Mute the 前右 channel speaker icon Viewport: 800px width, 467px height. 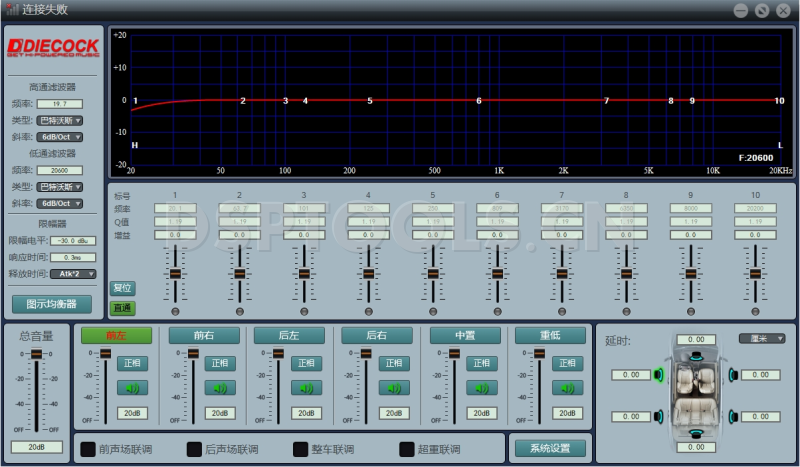coord(219,388)
